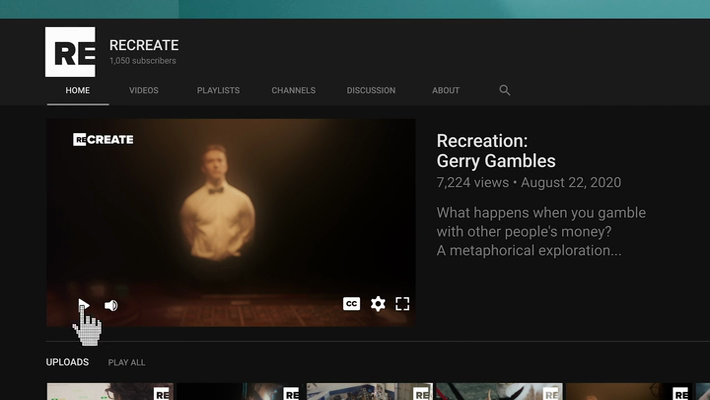The height and width of the screenshot is (400, 710).
Task: Expand the 'What happens when you gamble' description
Action: coord(541,231)
